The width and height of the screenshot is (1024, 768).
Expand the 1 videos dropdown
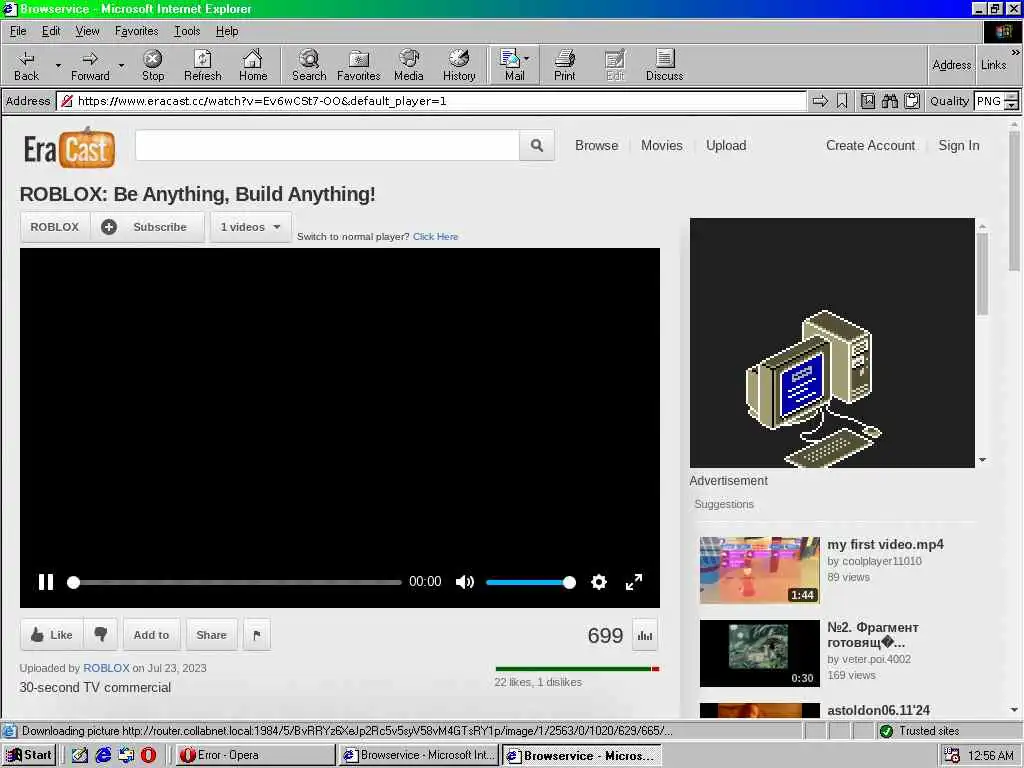pyautogui.click(x=250, y=227)
